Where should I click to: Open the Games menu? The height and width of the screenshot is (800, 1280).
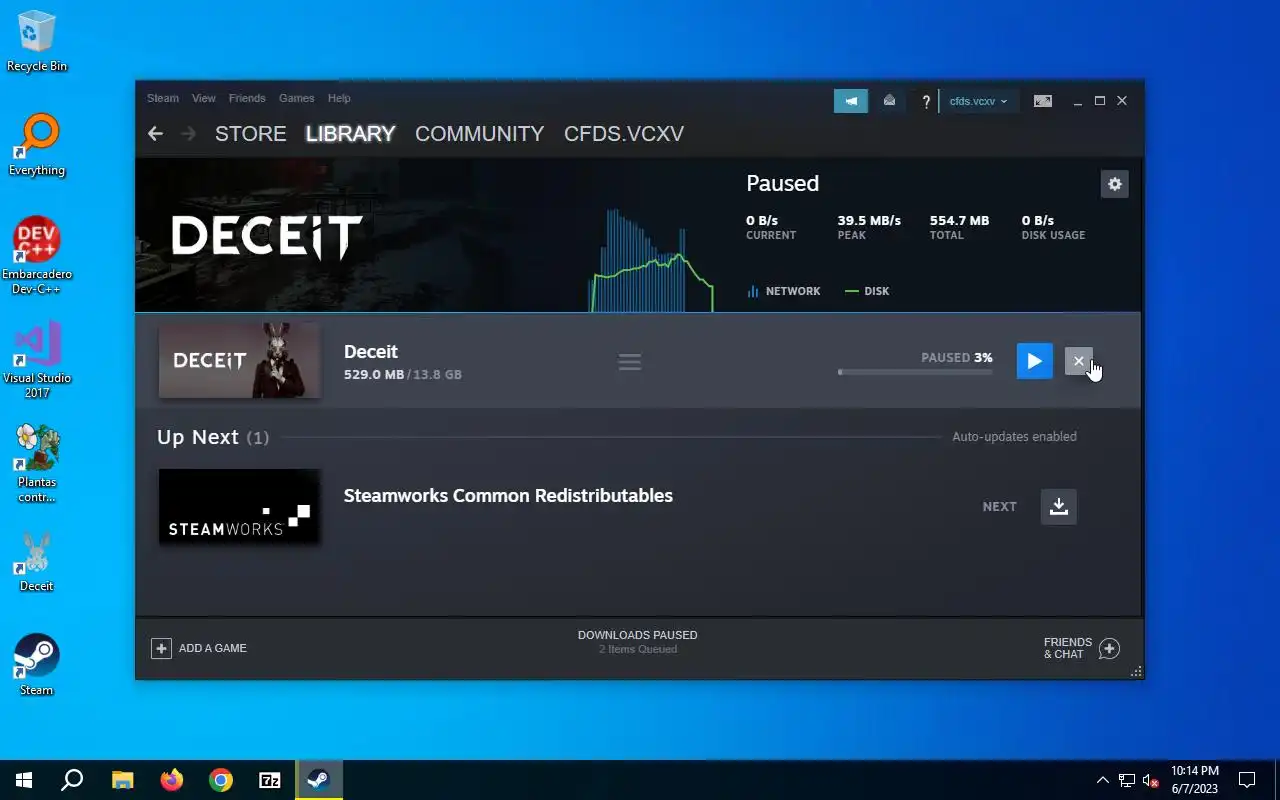pyautogui.click(x=296, y=98)
